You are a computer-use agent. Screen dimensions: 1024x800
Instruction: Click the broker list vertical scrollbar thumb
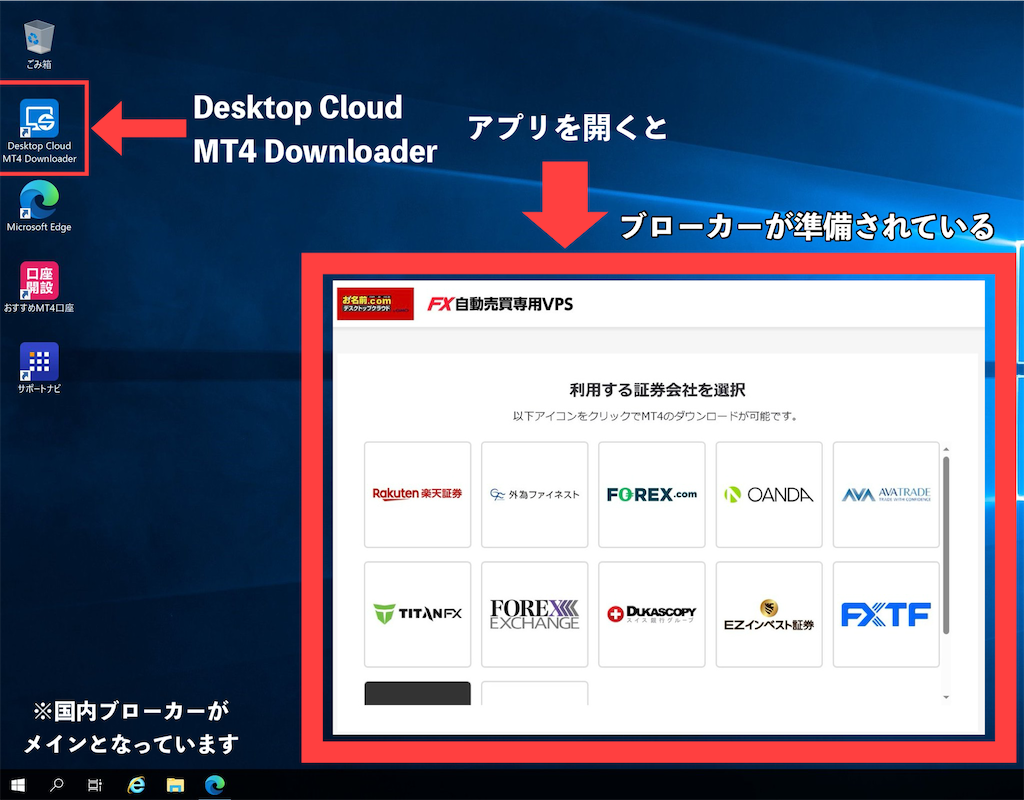[946, 545]
